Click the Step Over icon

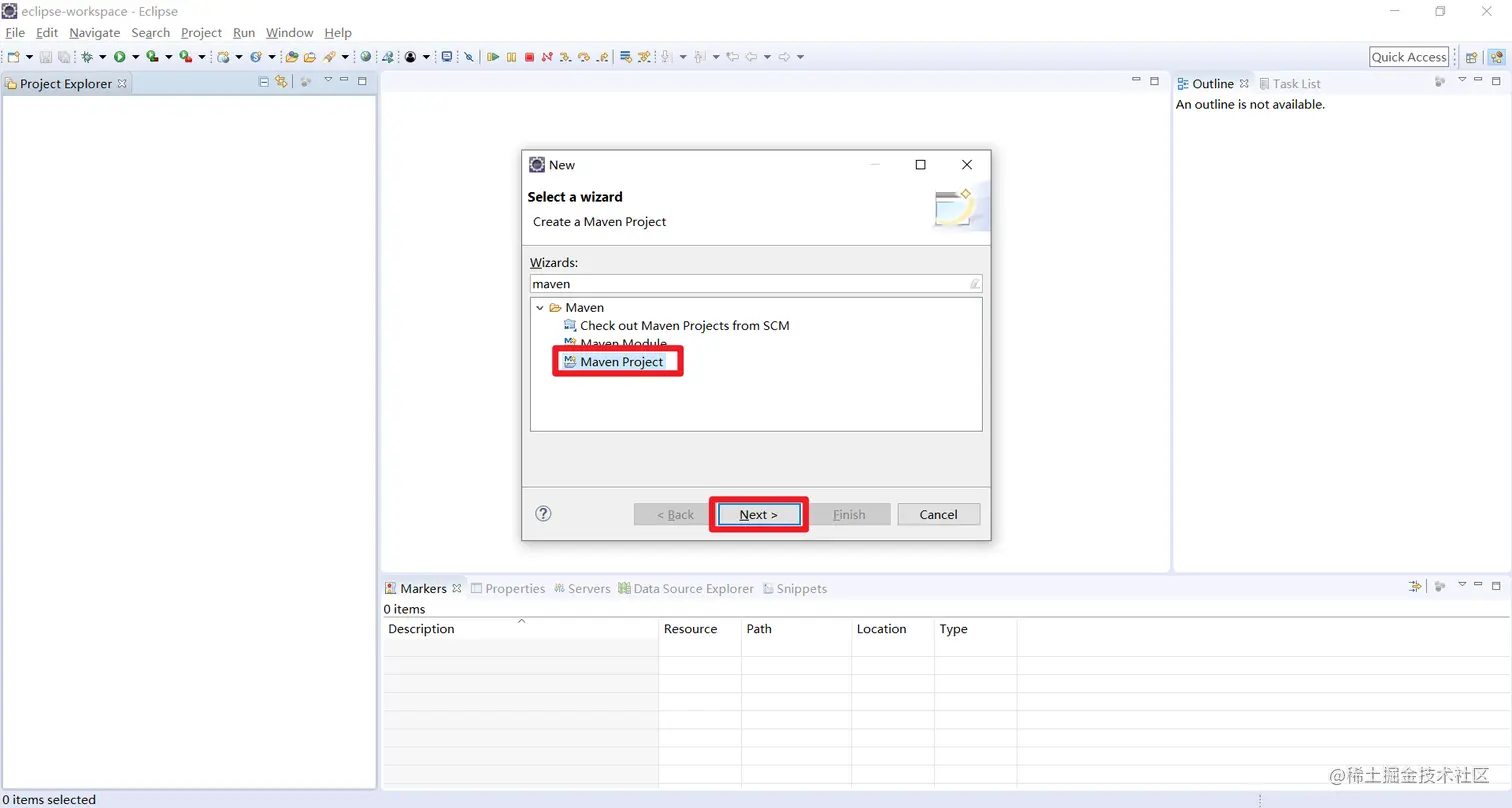click(584, 57)
